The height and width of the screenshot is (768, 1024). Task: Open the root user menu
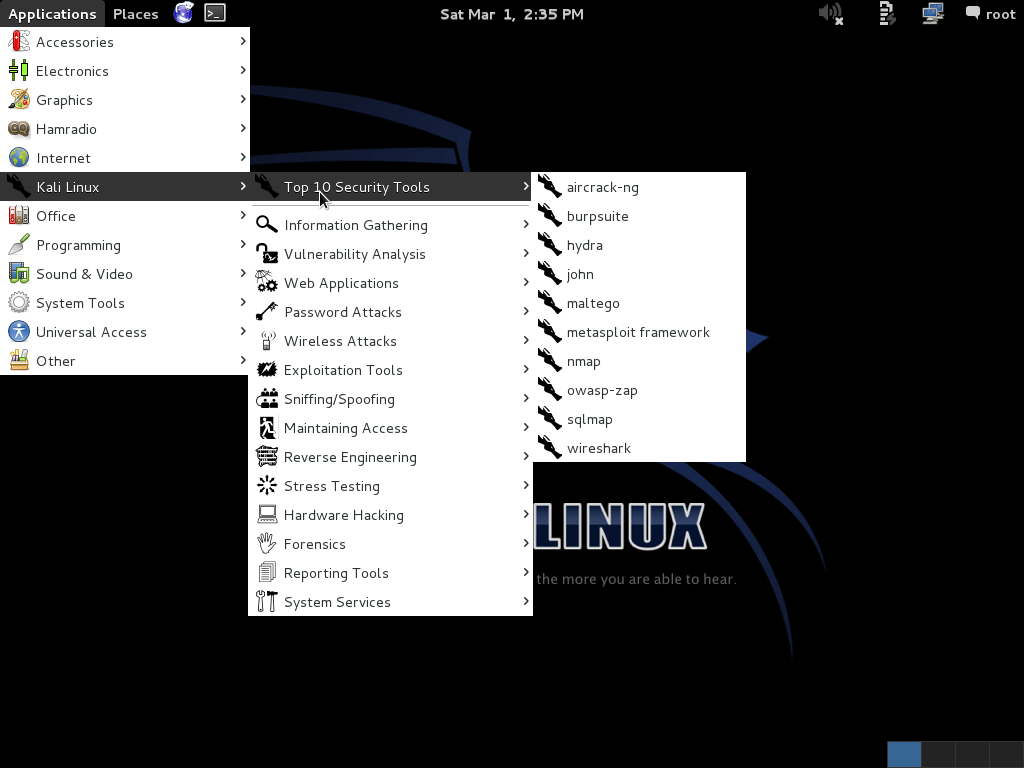pyautogui.click(x=991, y=14)
